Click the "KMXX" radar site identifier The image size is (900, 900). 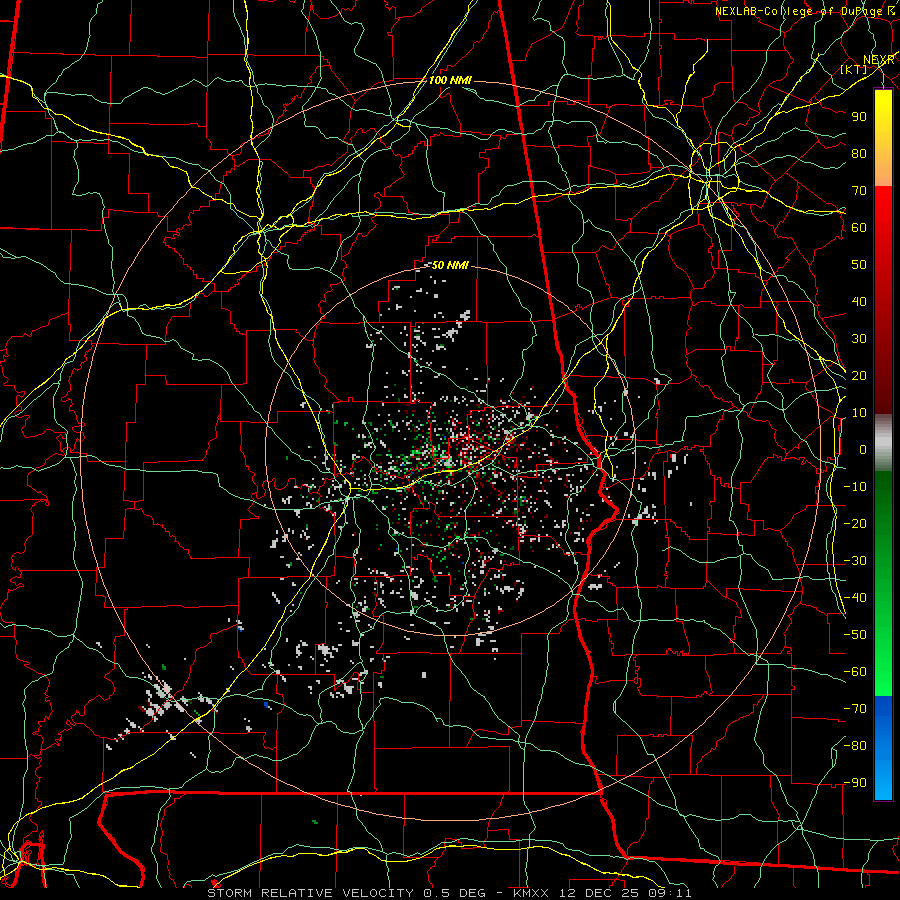(530, 893)
